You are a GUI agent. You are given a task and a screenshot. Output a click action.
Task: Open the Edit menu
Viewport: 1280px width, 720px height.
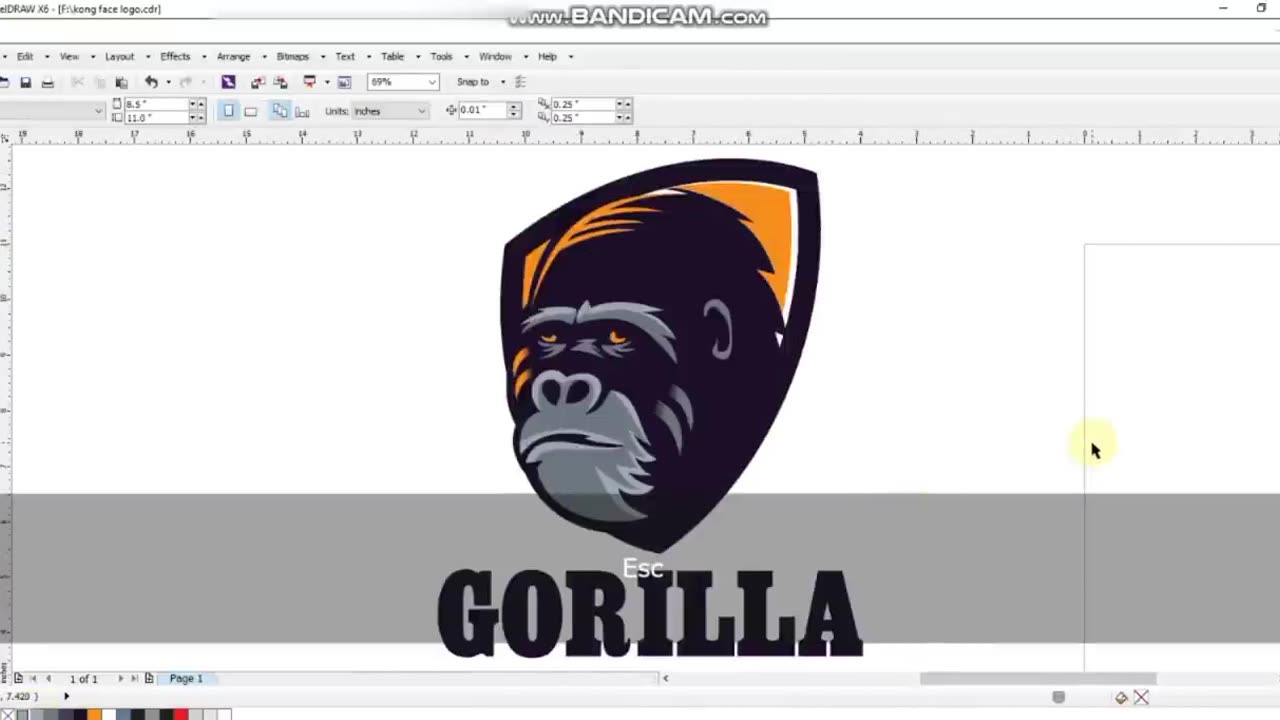pyautogui.click(x=25, y=57)
